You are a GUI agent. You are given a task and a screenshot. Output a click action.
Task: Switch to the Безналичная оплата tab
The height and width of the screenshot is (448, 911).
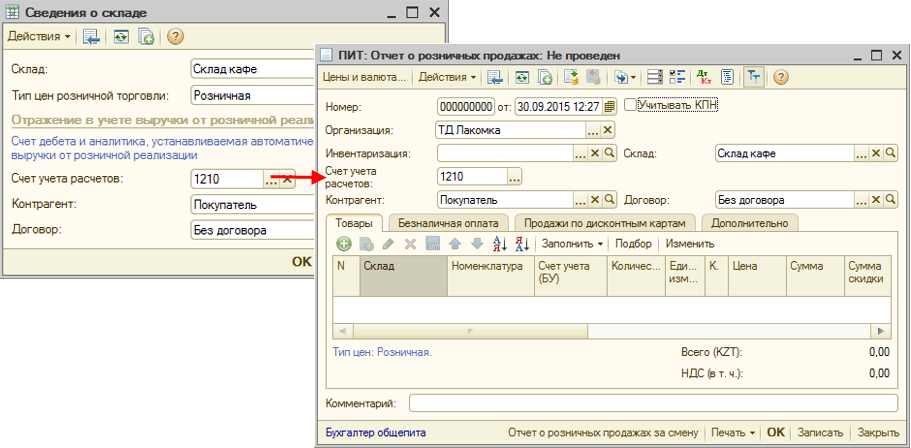pyautogui.click(x=449, y=223)
